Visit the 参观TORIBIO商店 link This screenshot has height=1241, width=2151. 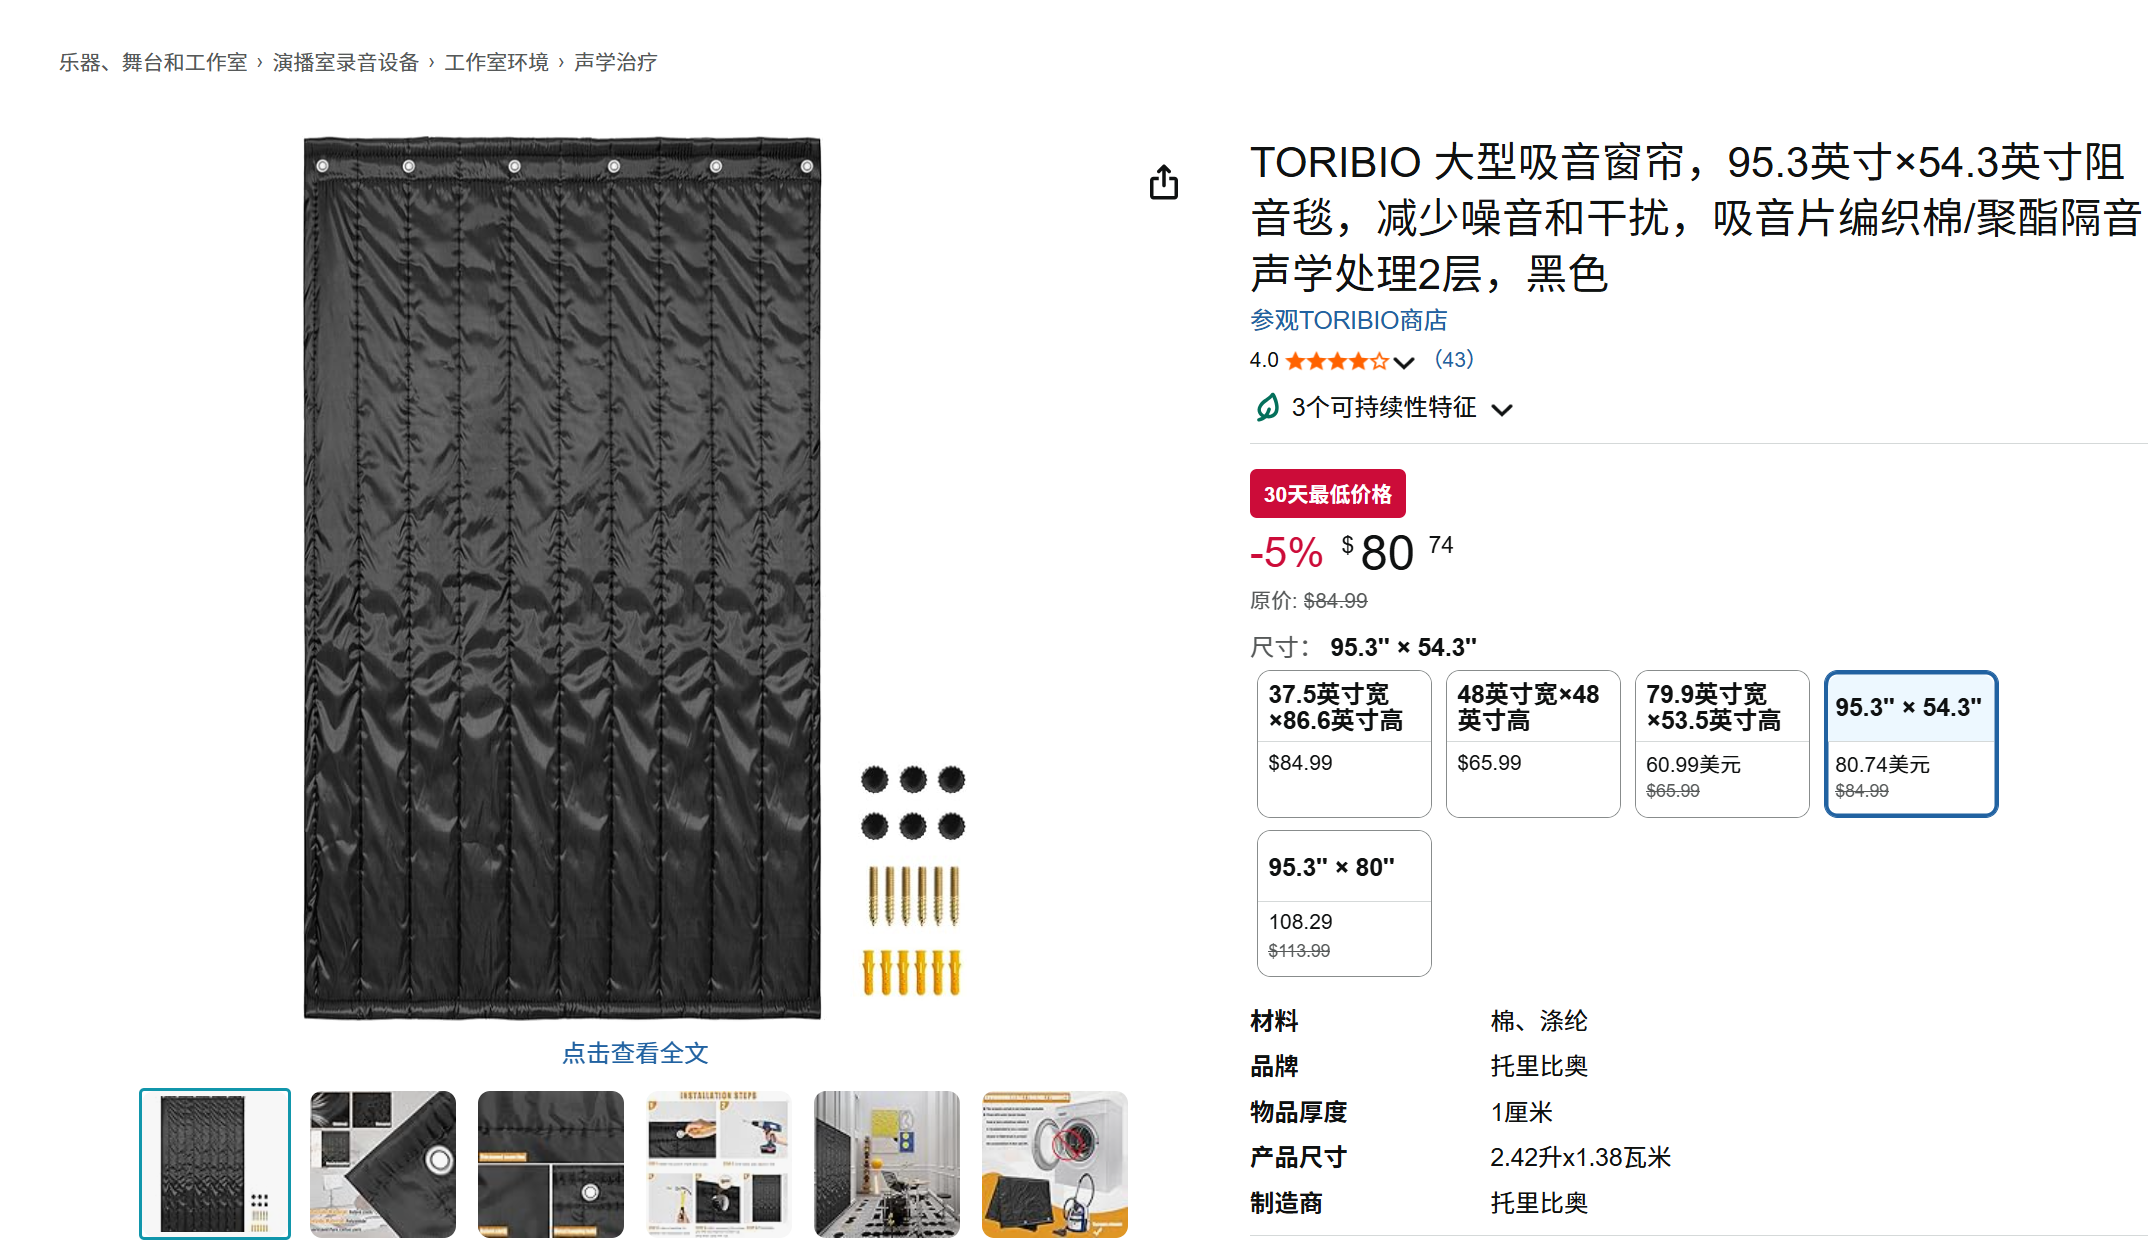coord(1348,320)
